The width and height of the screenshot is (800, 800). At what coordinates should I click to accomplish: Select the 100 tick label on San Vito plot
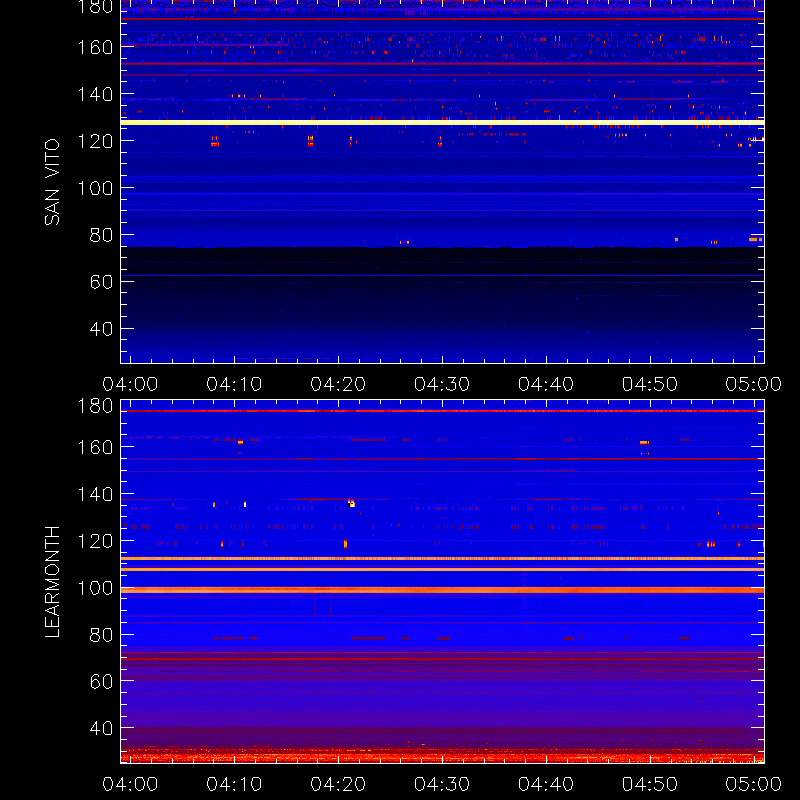point(95,188)
